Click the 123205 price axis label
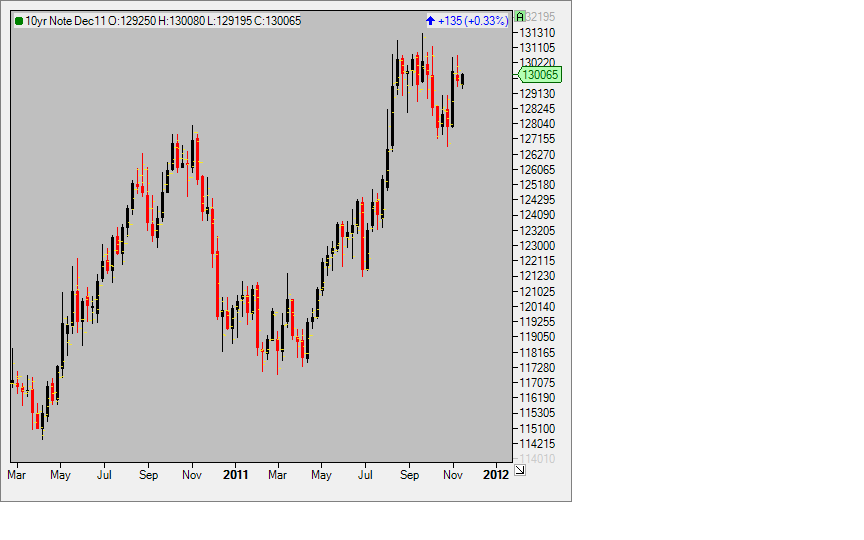The height and width of the screenshot is (540, 864). (537, 230)
